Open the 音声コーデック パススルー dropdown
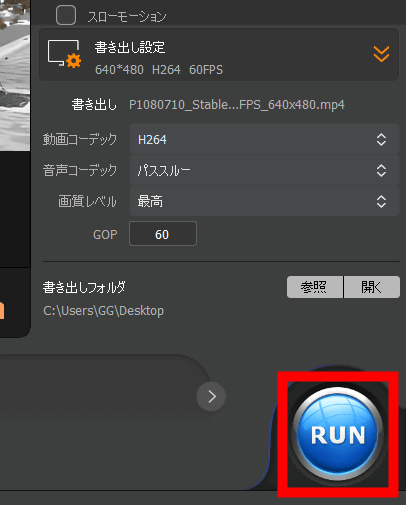The height and width of the screenshot is (505, 406). (264, 171)
